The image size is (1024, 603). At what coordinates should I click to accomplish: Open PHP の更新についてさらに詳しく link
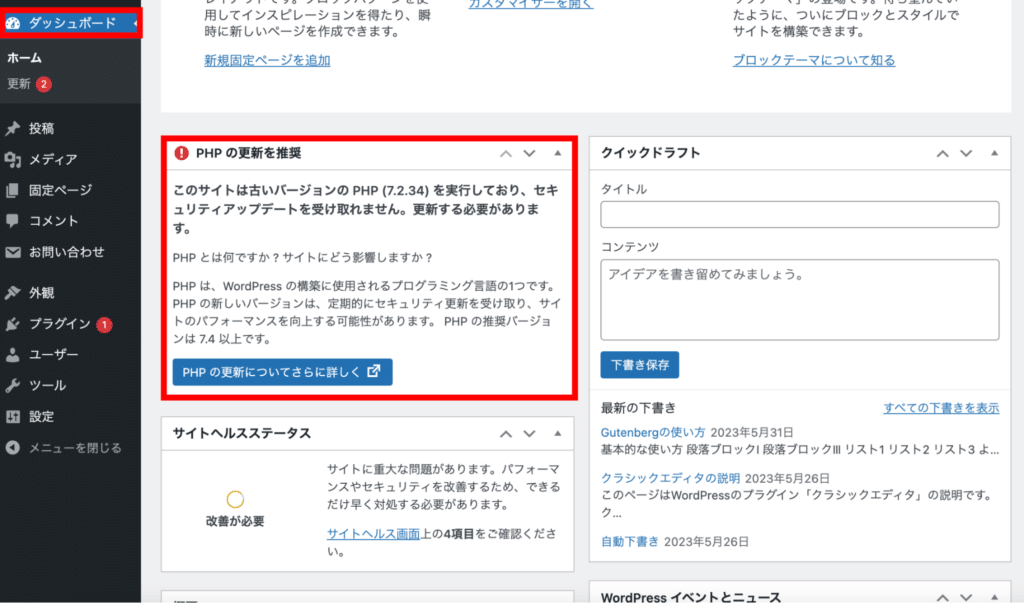click(x=281, y=372)
